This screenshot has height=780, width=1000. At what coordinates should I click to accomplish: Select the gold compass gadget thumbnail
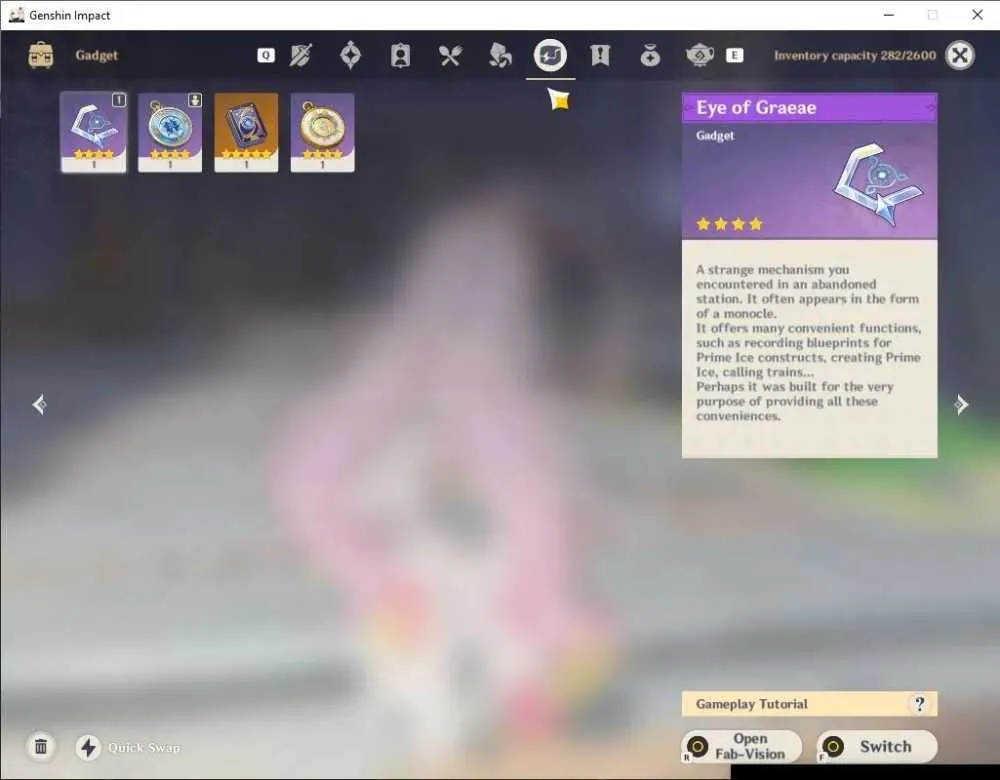(x=322, y=132)
